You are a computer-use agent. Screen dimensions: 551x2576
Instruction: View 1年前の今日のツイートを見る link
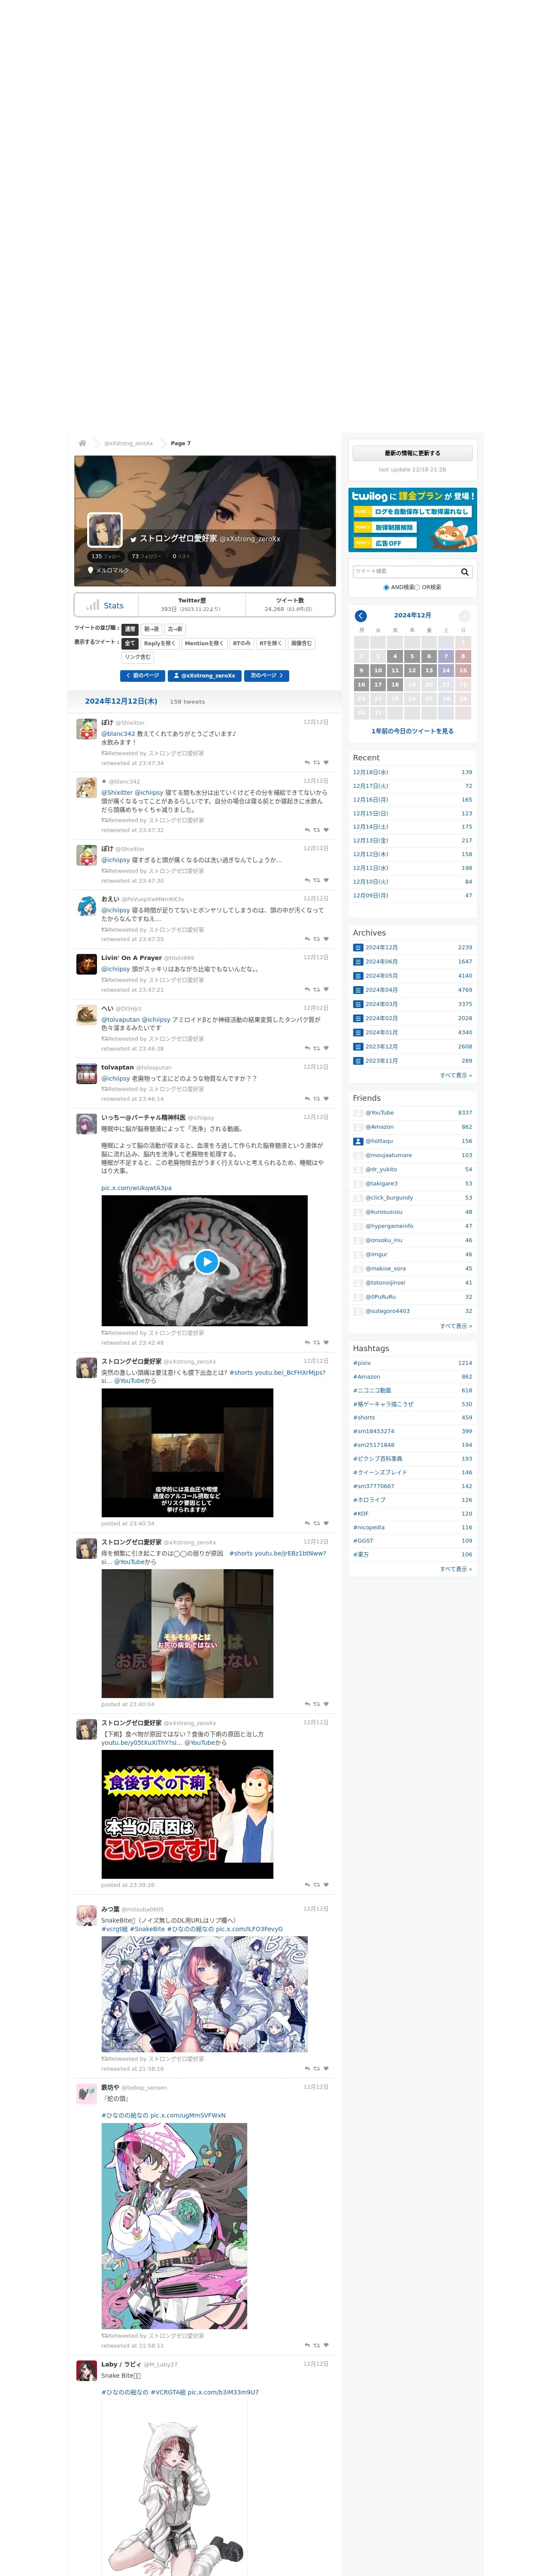point(413,731)
